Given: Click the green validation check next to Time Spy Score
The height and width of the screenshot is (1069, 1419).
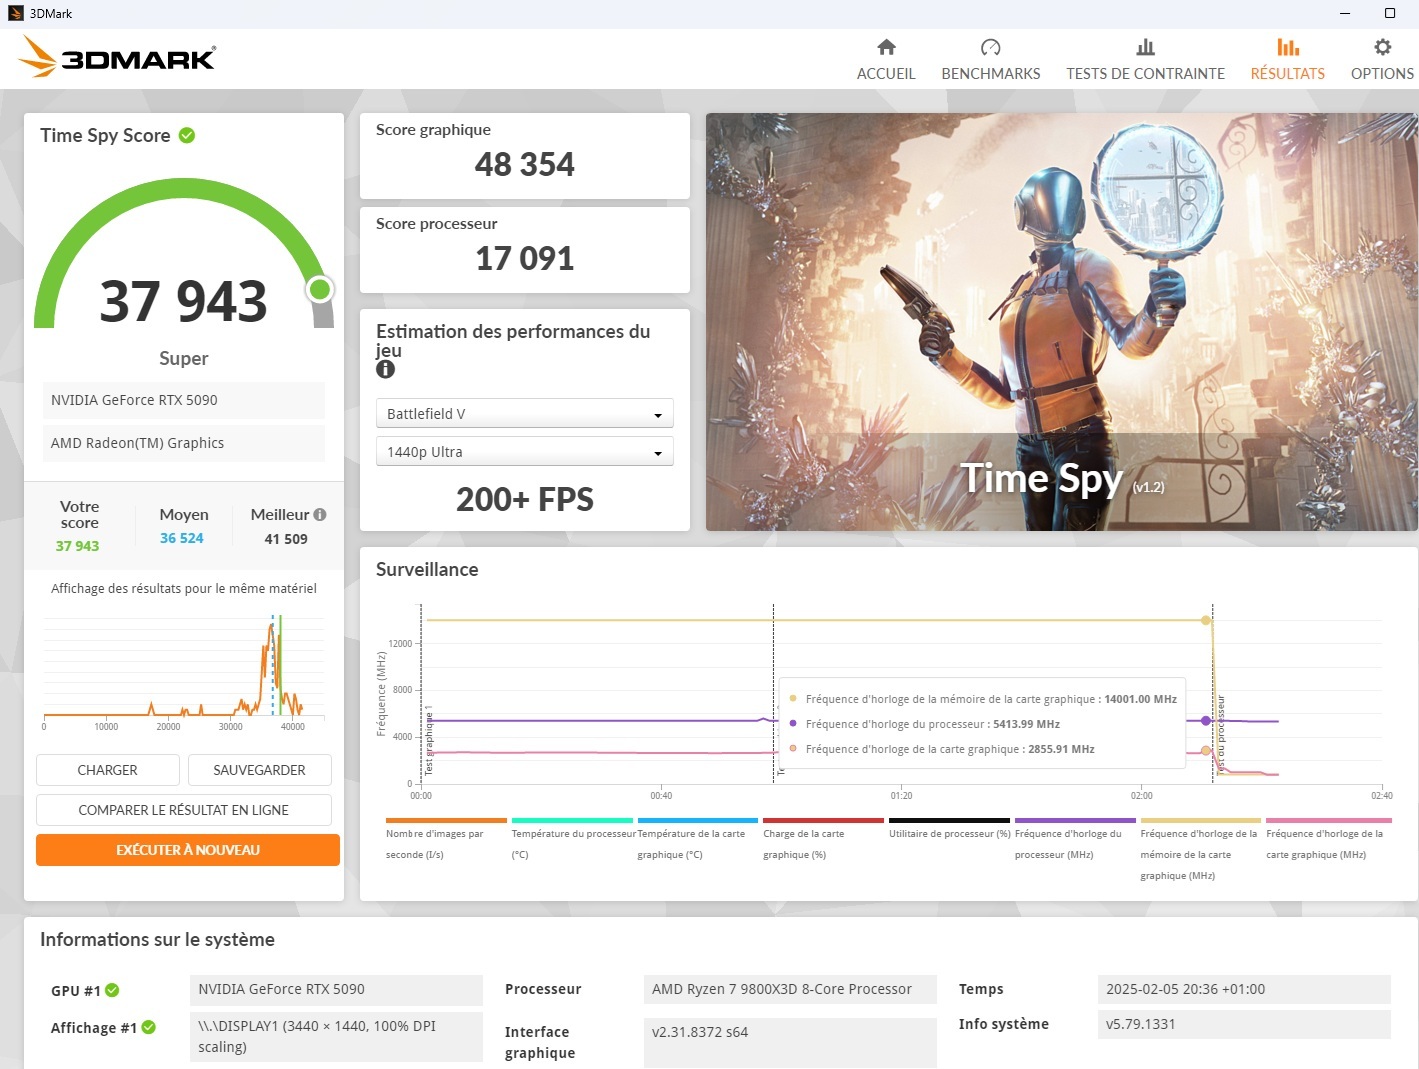Looking at the screenshot, I should (187, 135).
